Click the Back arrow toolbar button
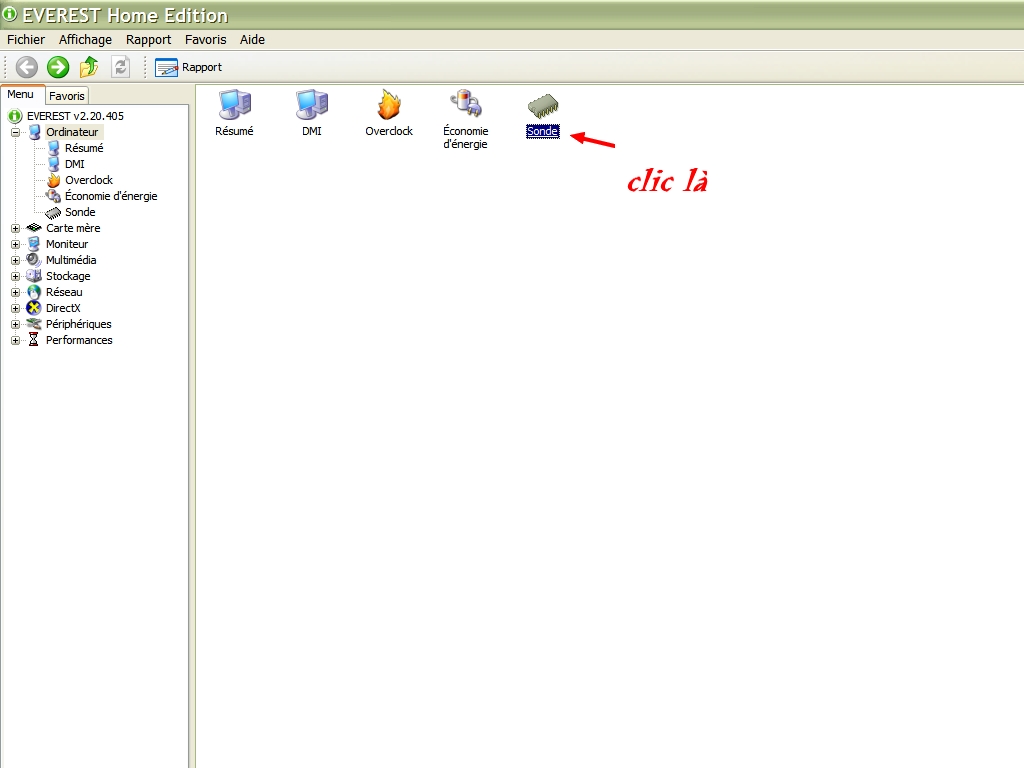1024x768 pixels. 27,67
